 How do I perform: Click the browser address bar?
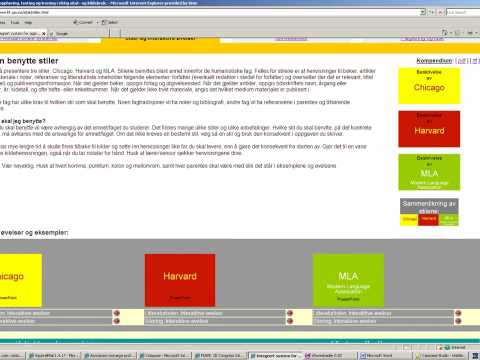click(210, 12)
